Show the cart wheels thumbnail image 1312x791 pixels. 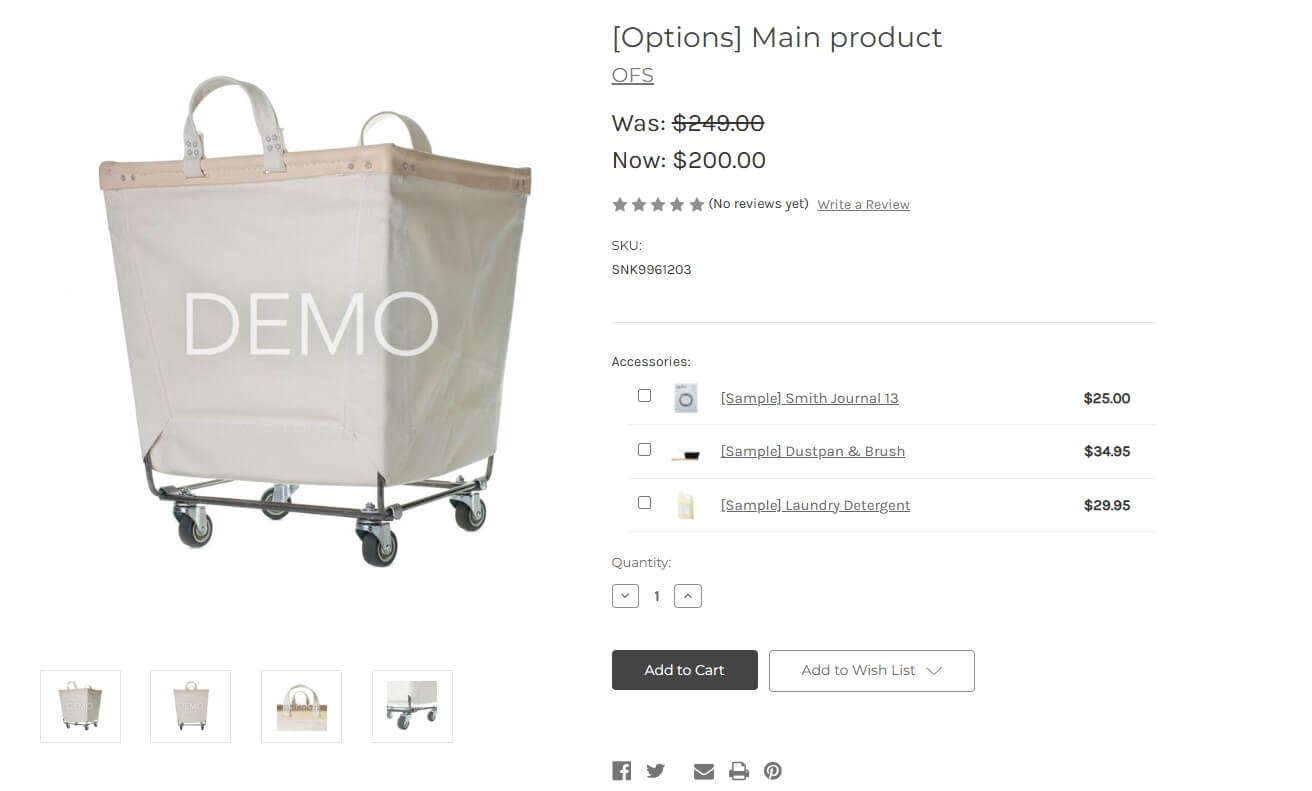pos(412,706)
